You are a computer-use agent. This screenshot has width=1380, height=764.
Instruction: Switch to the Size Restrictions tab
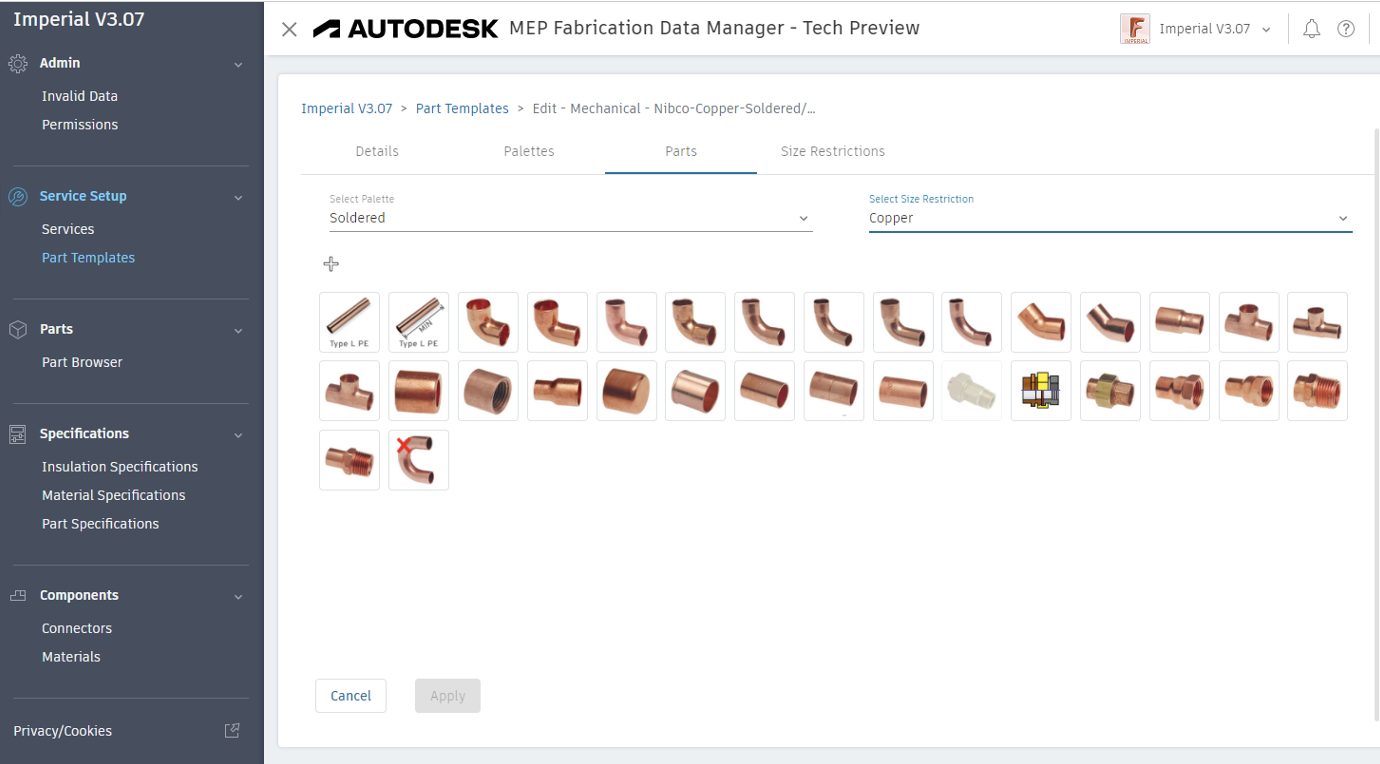tap(833, 151)
